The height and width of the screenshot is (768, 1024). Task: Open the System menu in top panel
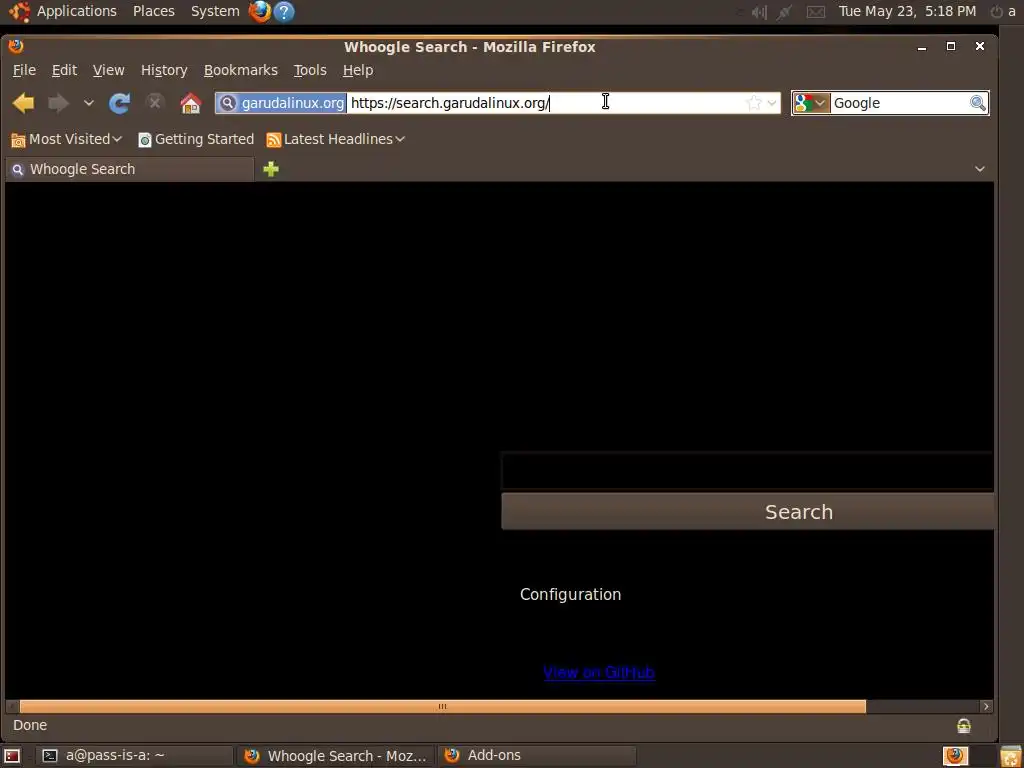(215, 11)
